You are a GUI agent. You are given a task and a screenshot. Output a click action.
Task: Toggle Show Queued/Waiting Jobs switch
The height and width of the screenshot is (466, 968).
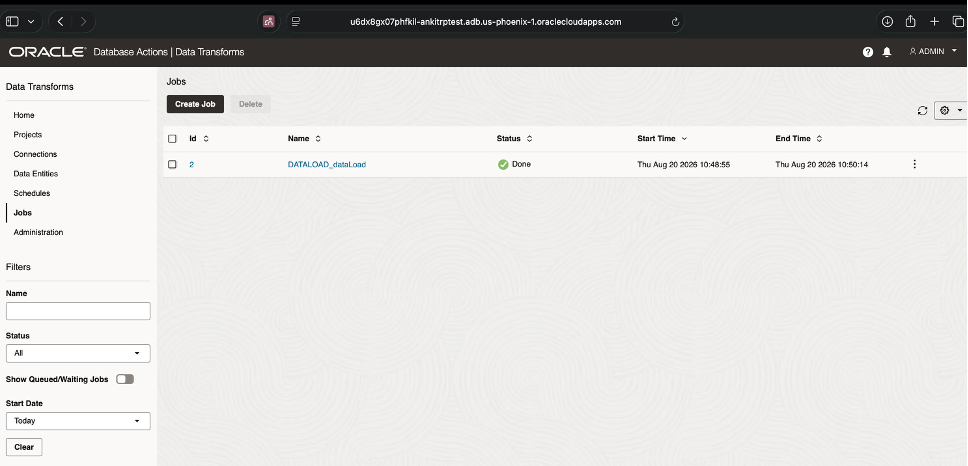125,379
